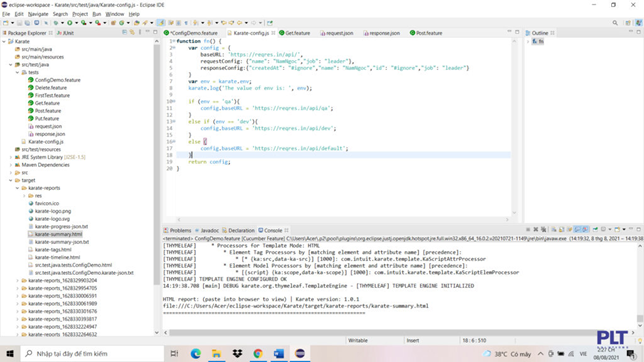
Task: Click the Display Selected Console icon
Action: pyautogui.click(x=603, y=229)
